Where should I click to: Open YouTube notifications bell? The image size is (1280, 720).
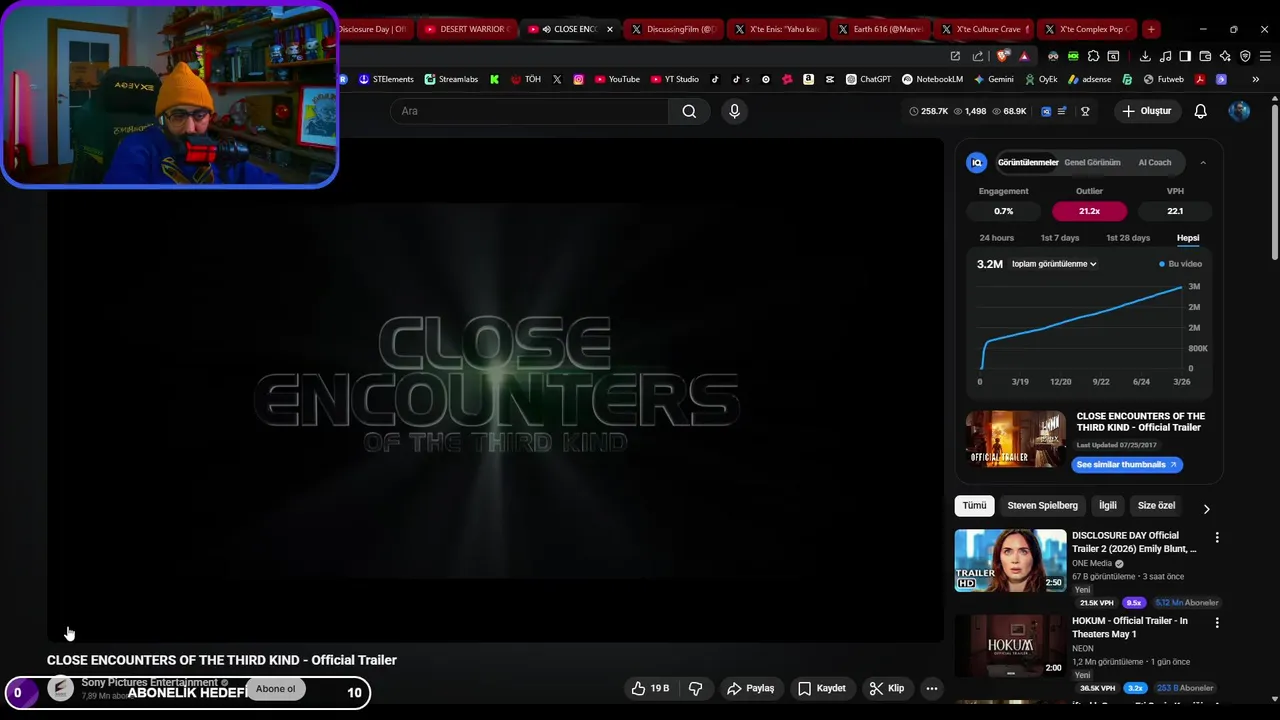[1200, 111]
